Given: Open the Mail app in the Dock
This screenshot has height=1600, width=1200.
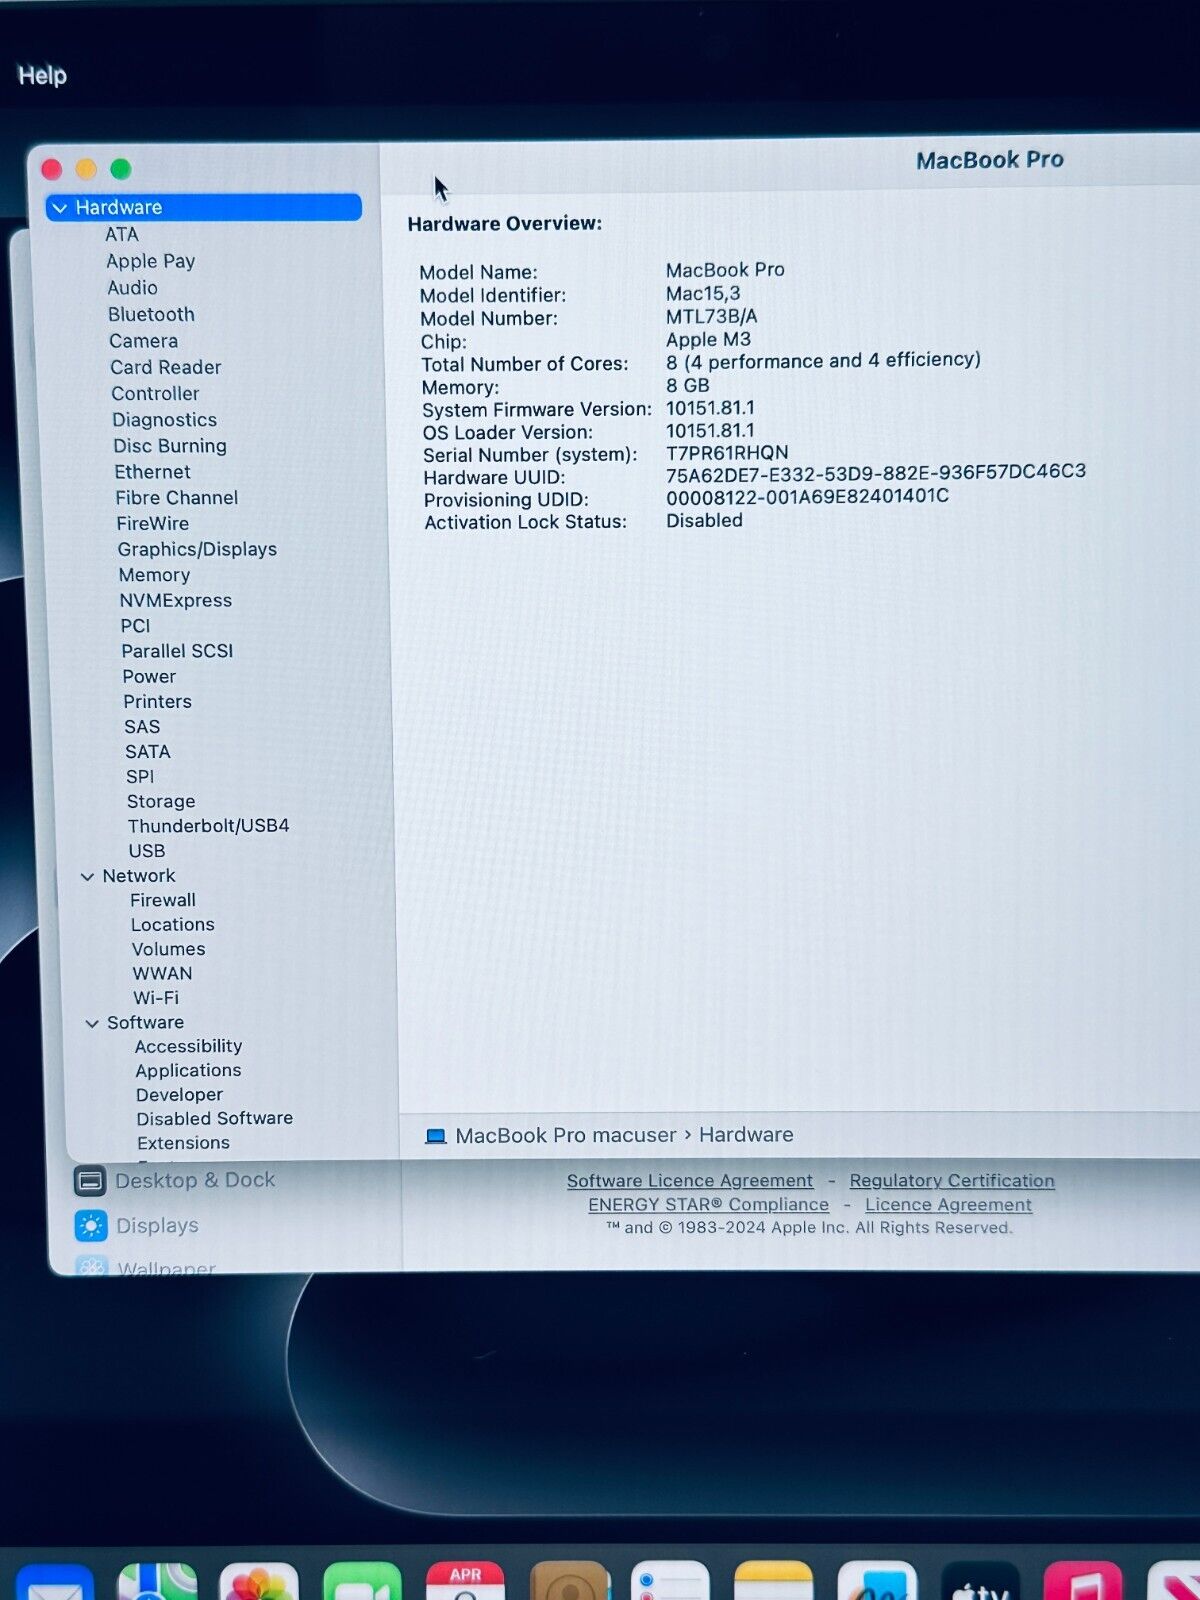Looking at the screenshot, I should click(55, 1583).
